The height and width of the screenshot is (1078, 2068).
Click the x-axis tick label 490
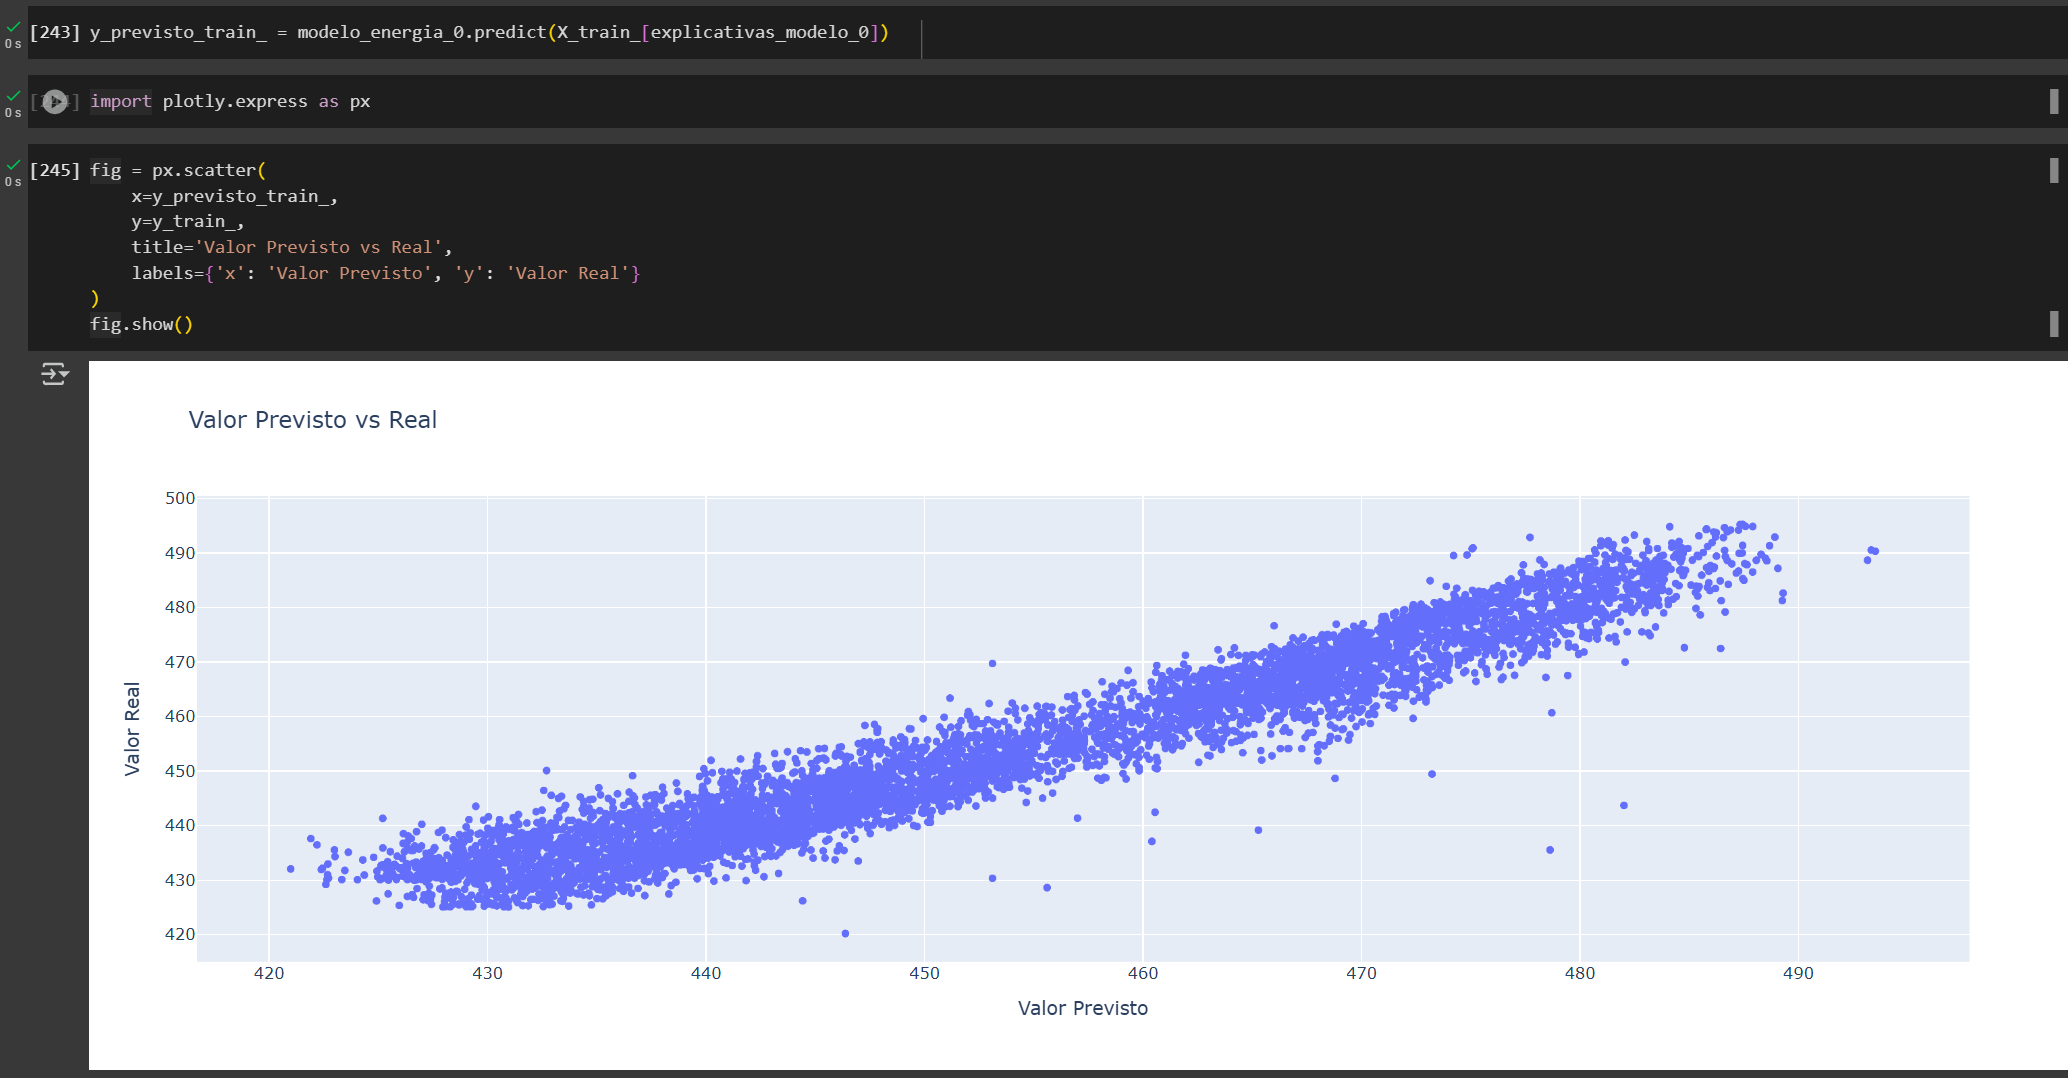pyautogui.click(x=1798, y=973)
